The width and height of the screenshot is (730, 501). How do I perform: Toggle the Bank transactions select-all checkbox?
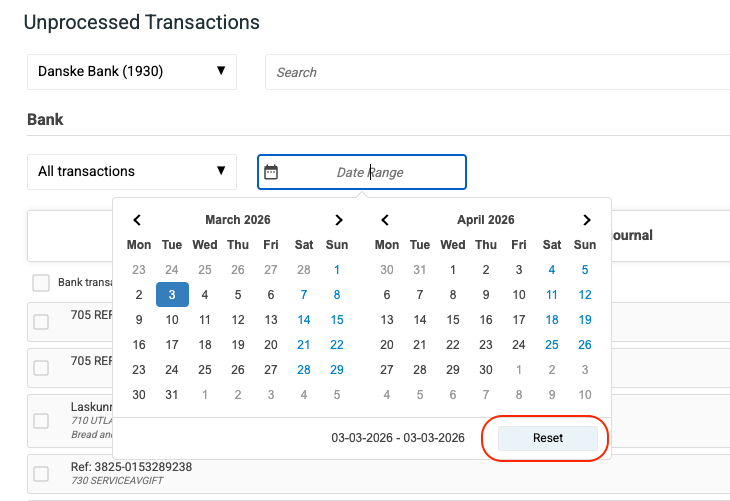[x=41, y=283]
